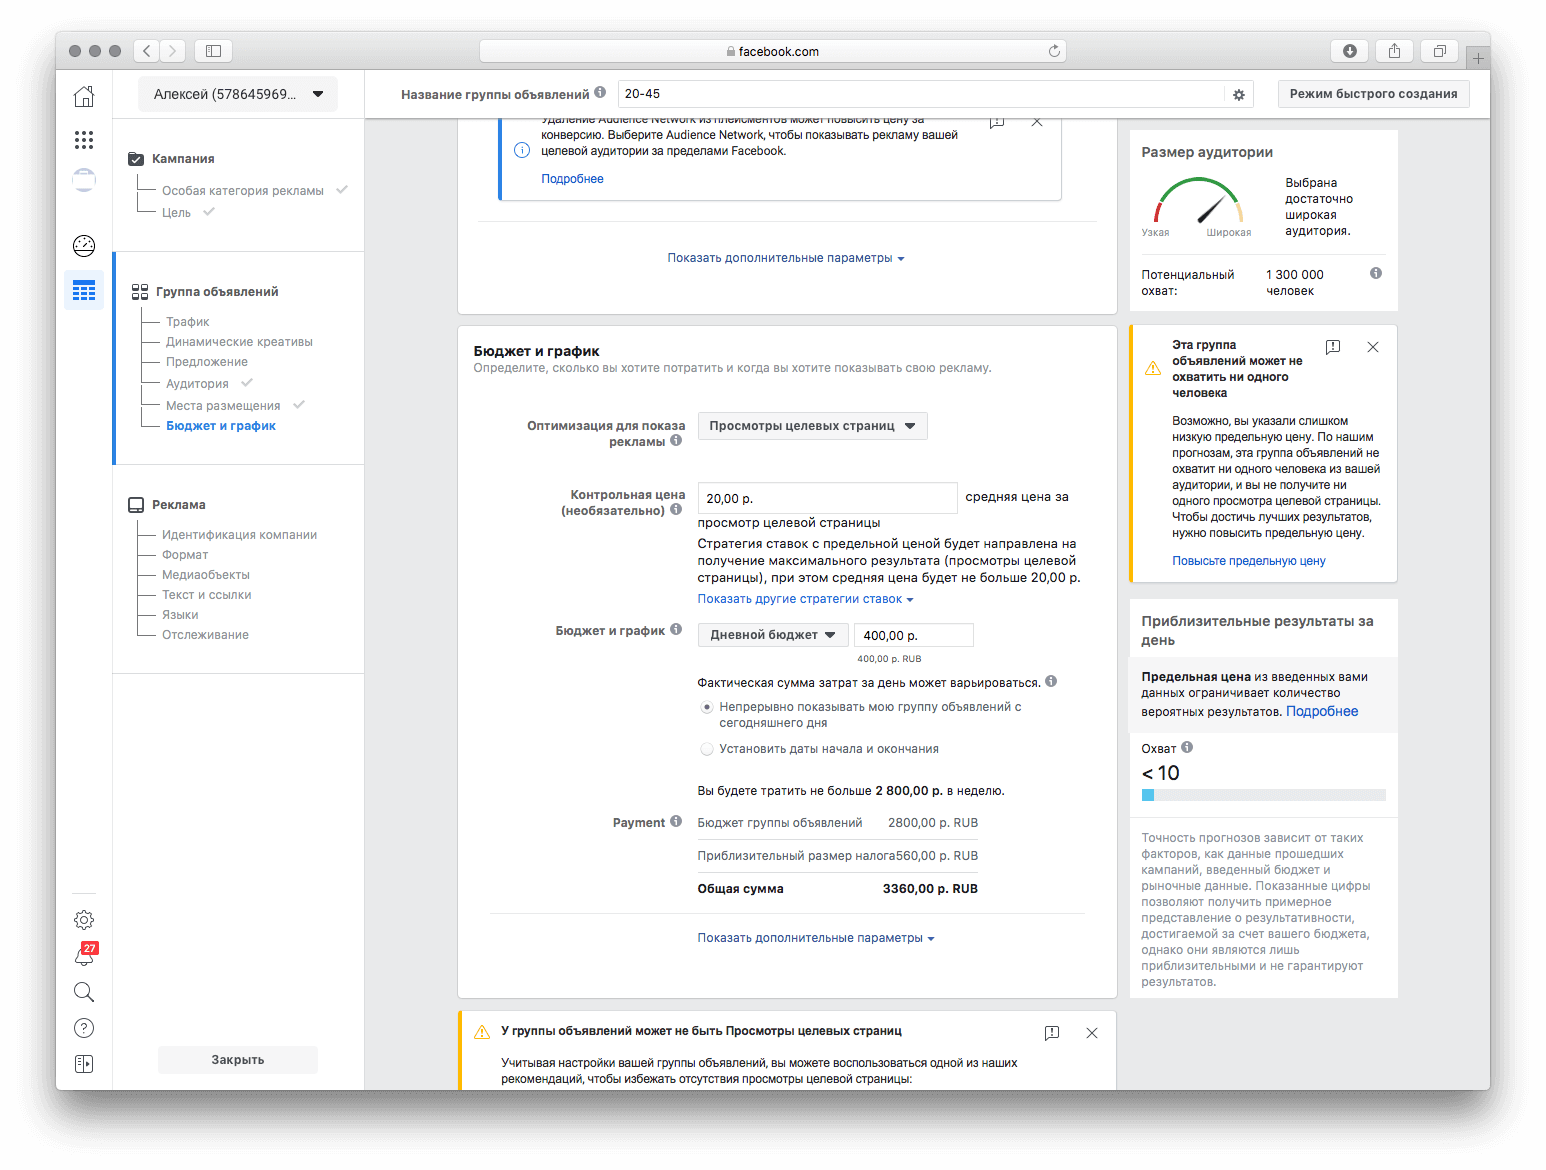Jump to Медиаобъекты ad section
1546x1170 pixels.
[x=206, y=575]
